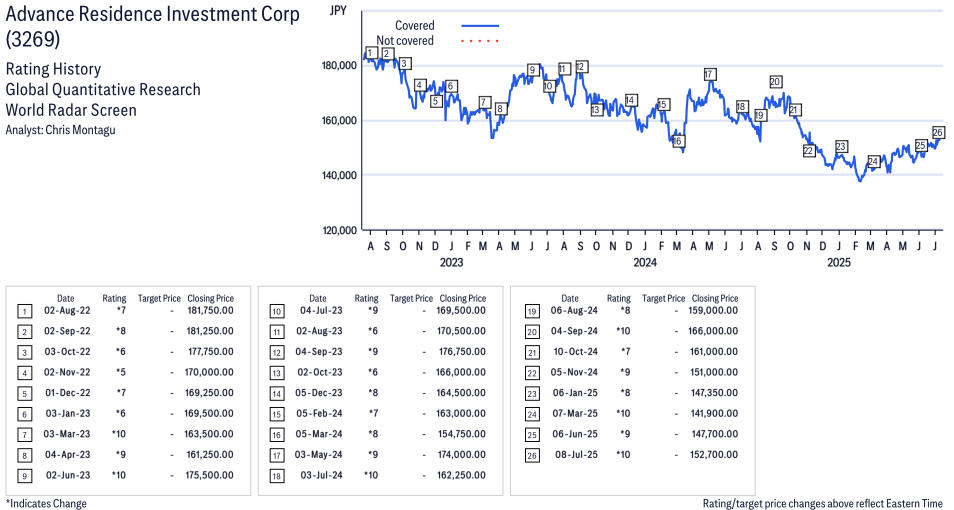
Task: Click the closing price 181,750.00
Action: [209, 310]
